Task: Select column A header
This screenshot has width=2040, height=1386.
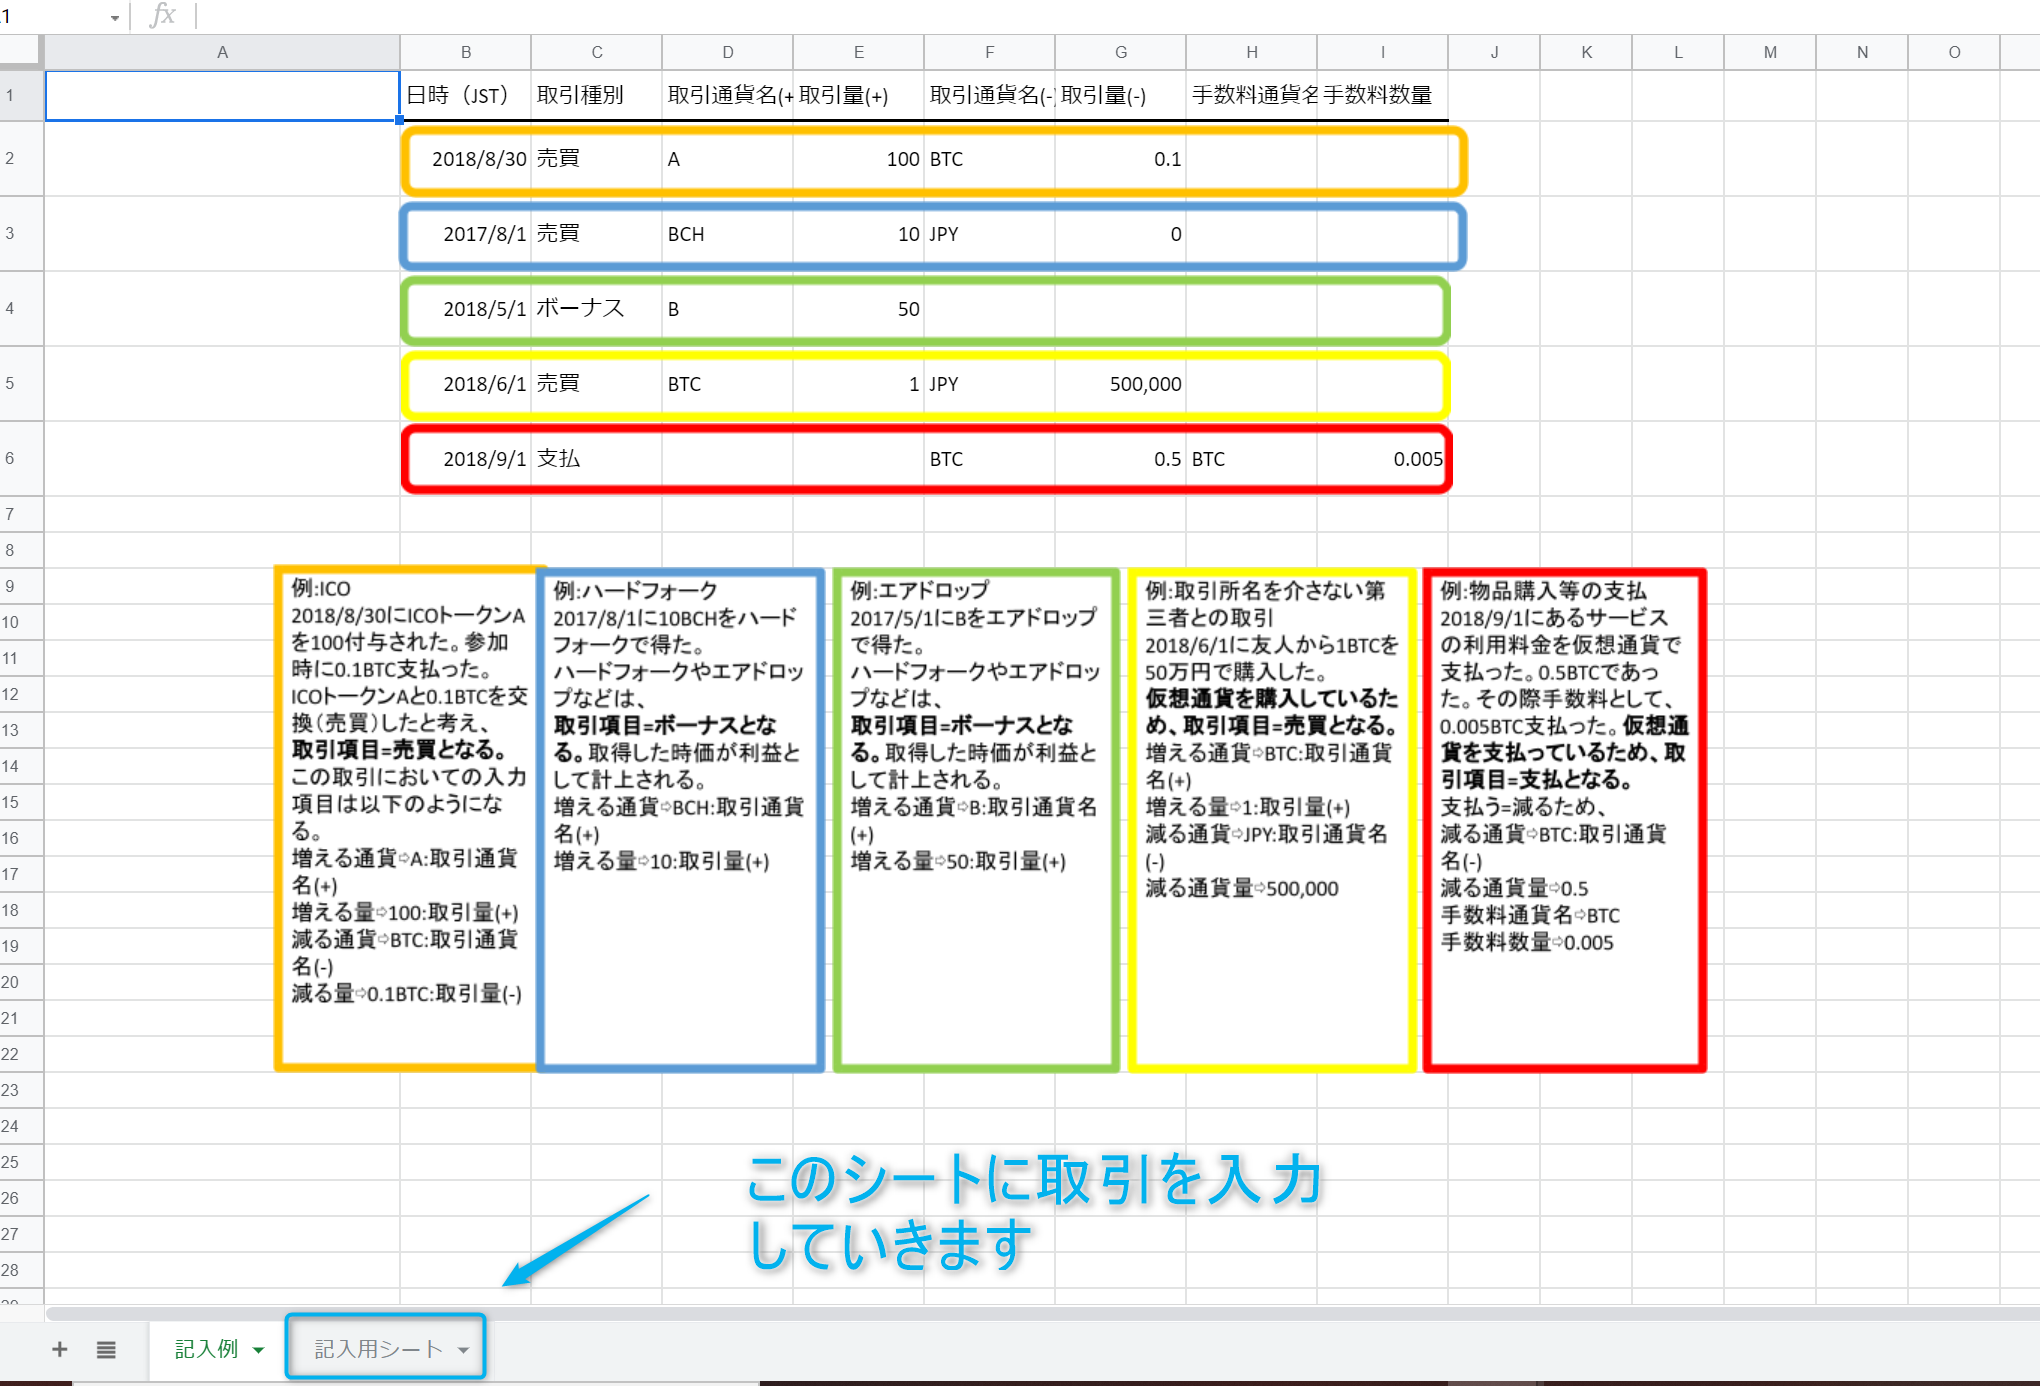Action: pyautogui.click(x=222, y=52)
